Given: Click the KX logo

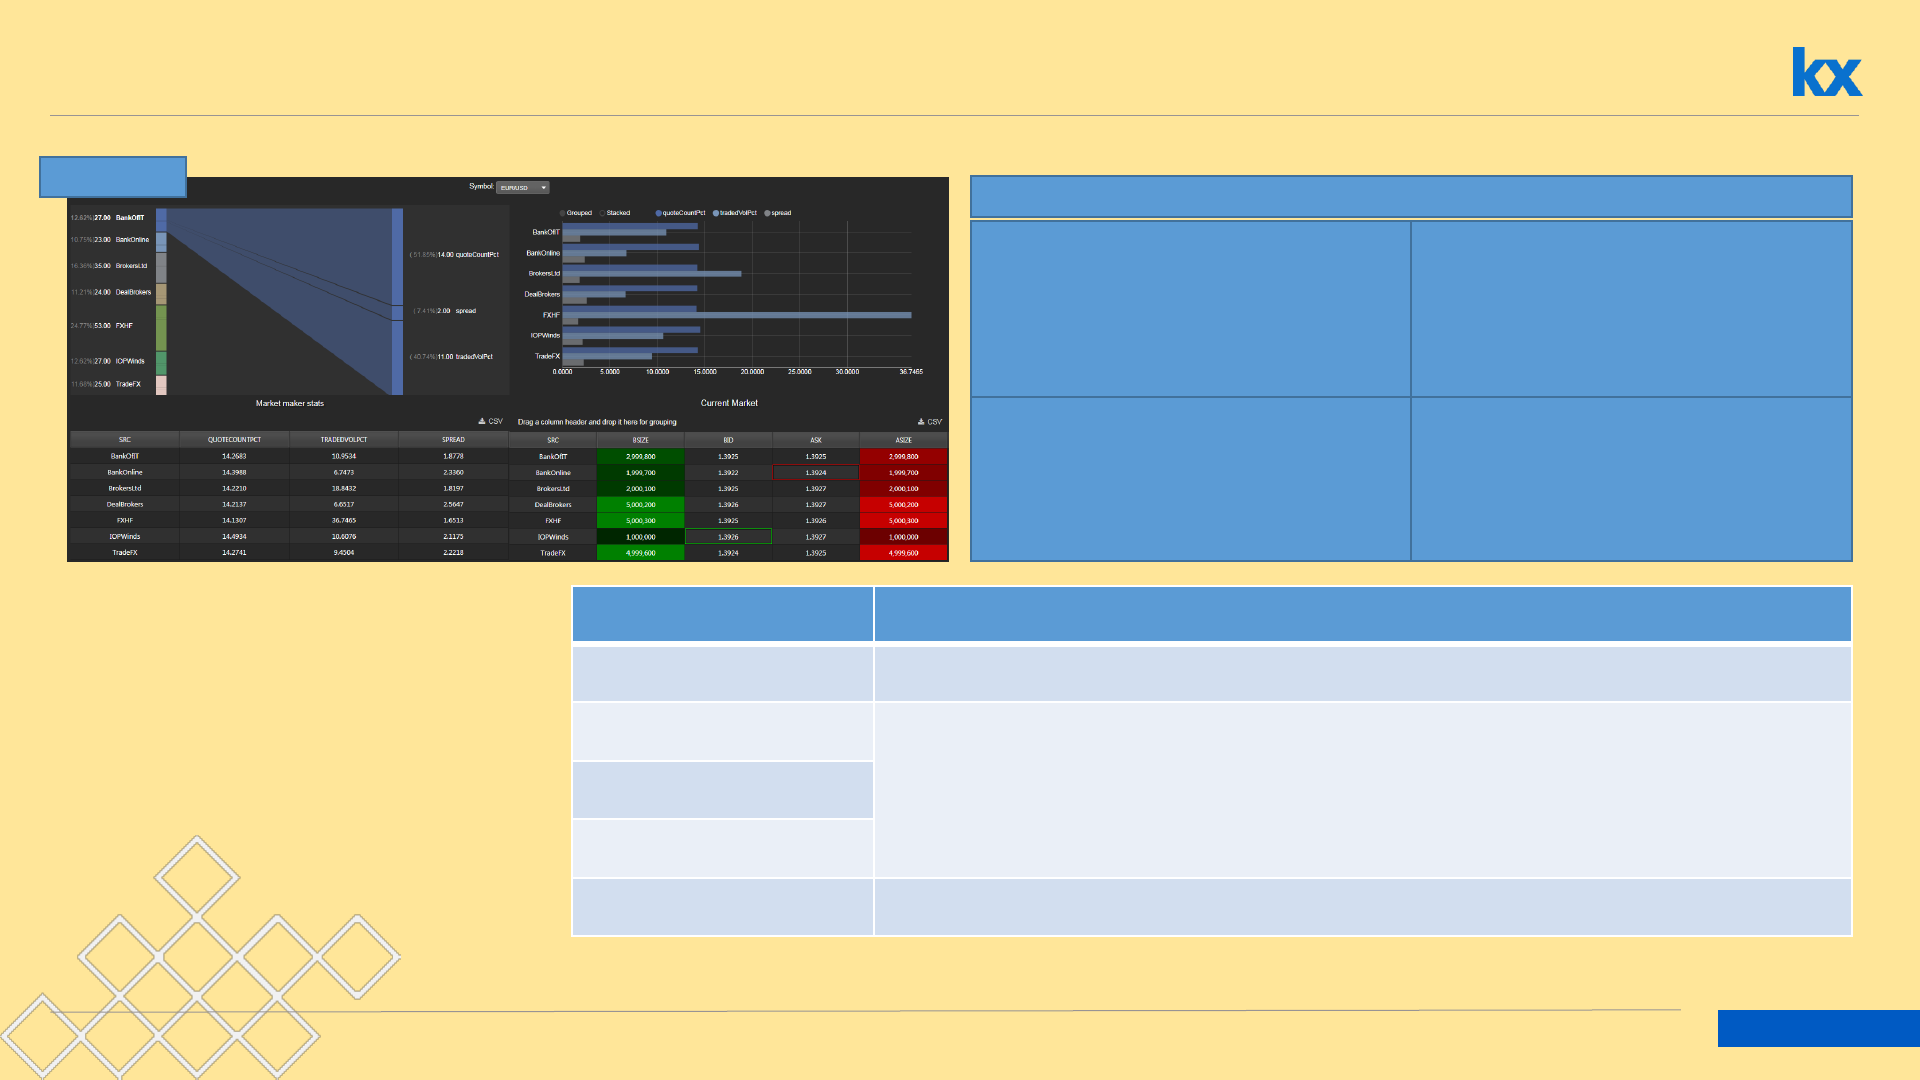Looking at the screenshot, I should tap(1826, 72).
